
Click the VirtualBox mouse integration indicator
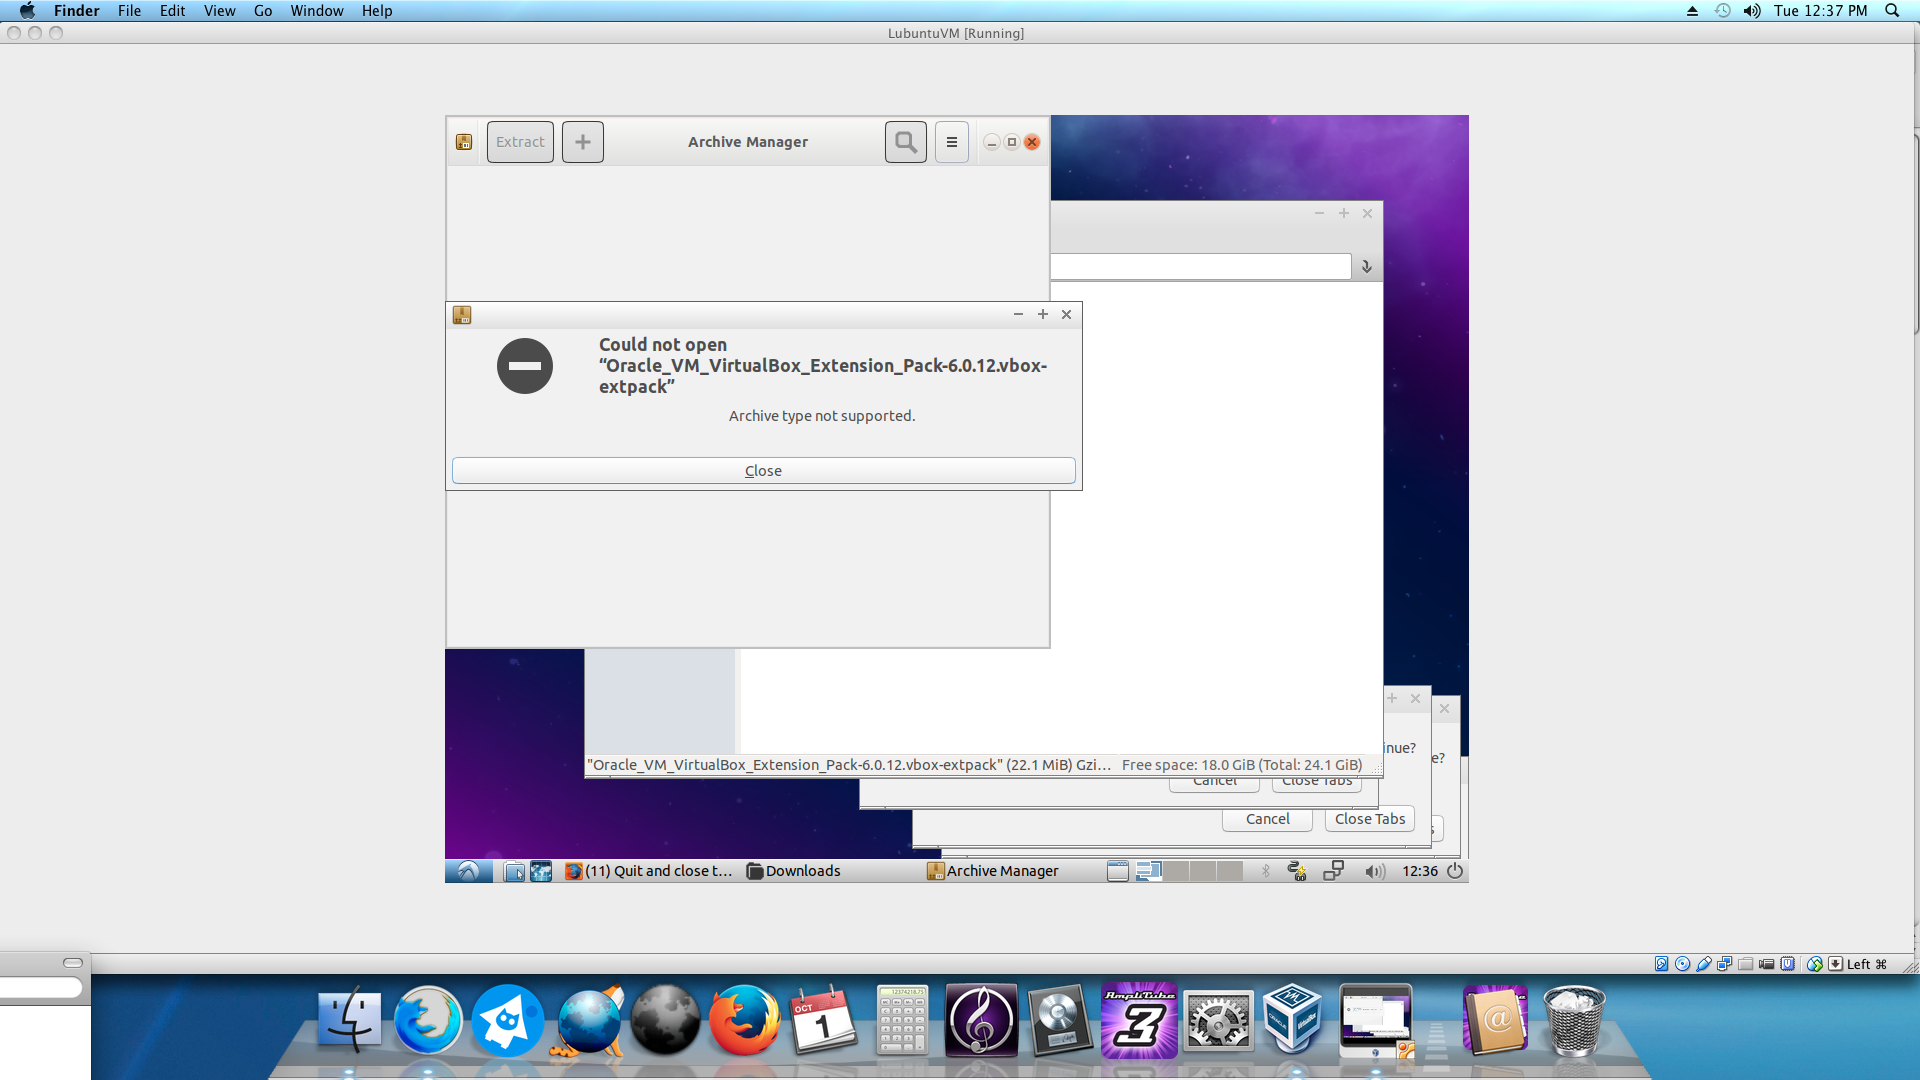click(1814, 964)
